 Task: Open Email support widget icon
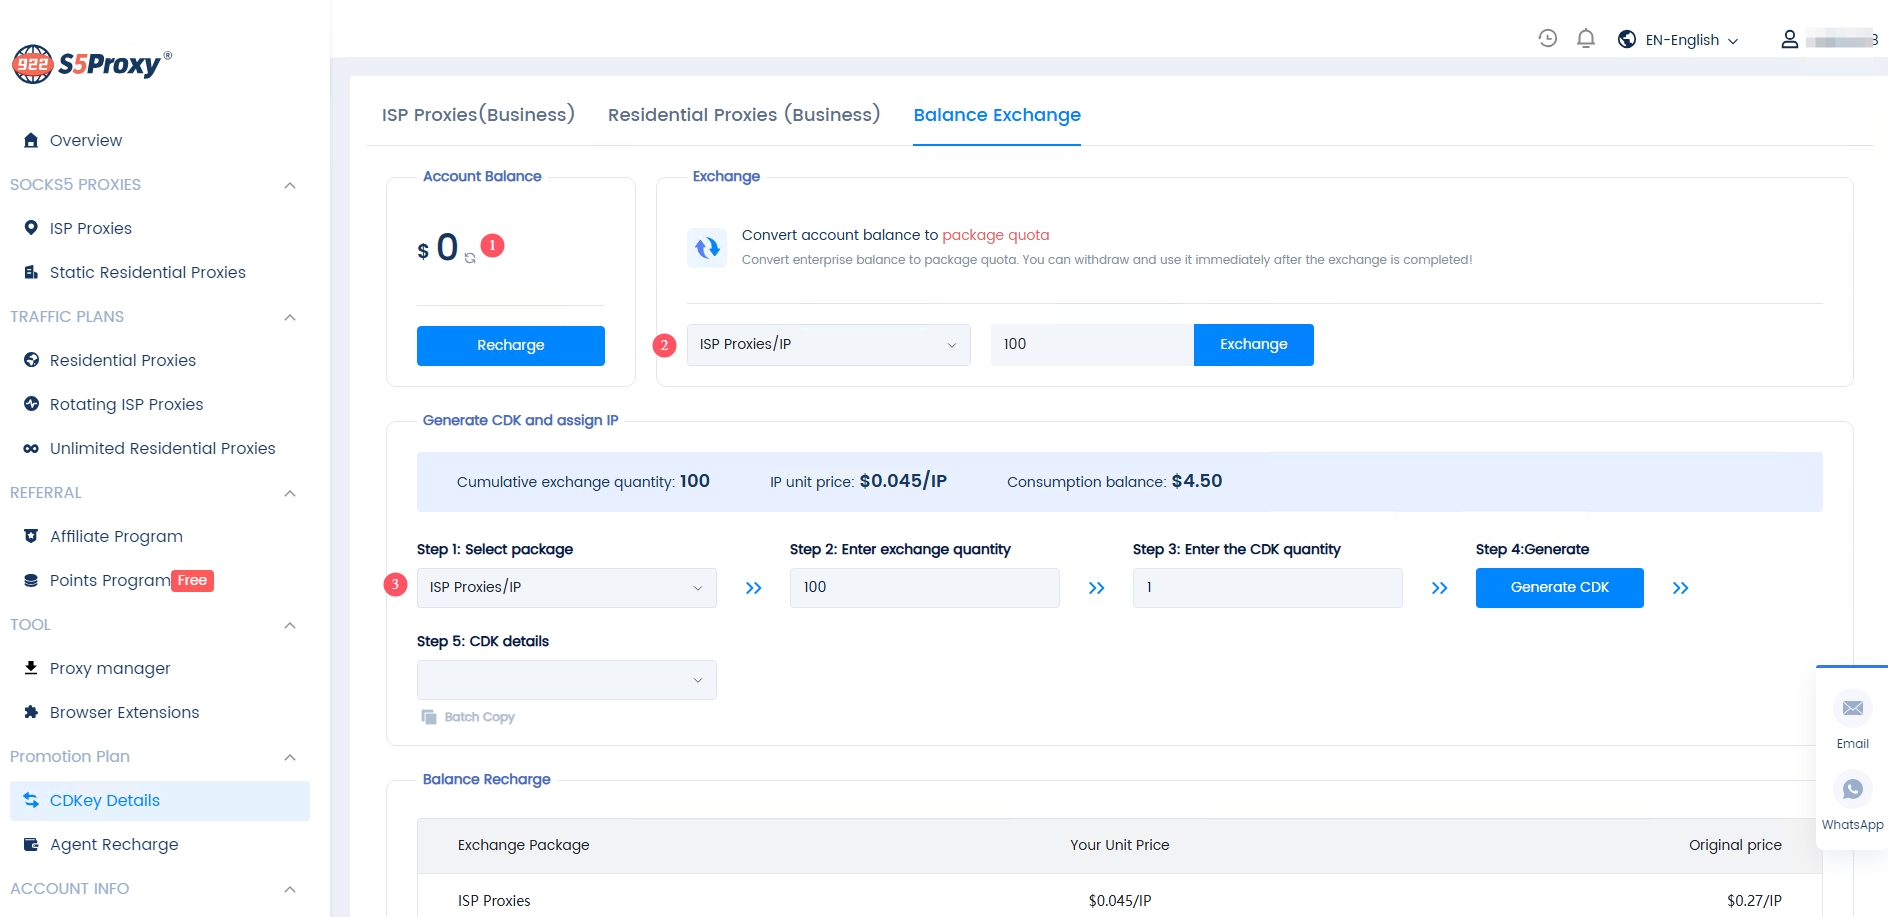tap(1852, 709)
